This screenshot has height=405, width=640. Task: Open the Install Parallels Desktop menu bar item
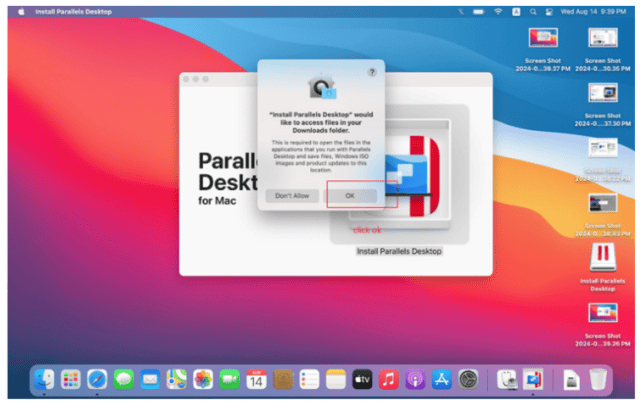(x=73, y=12)
